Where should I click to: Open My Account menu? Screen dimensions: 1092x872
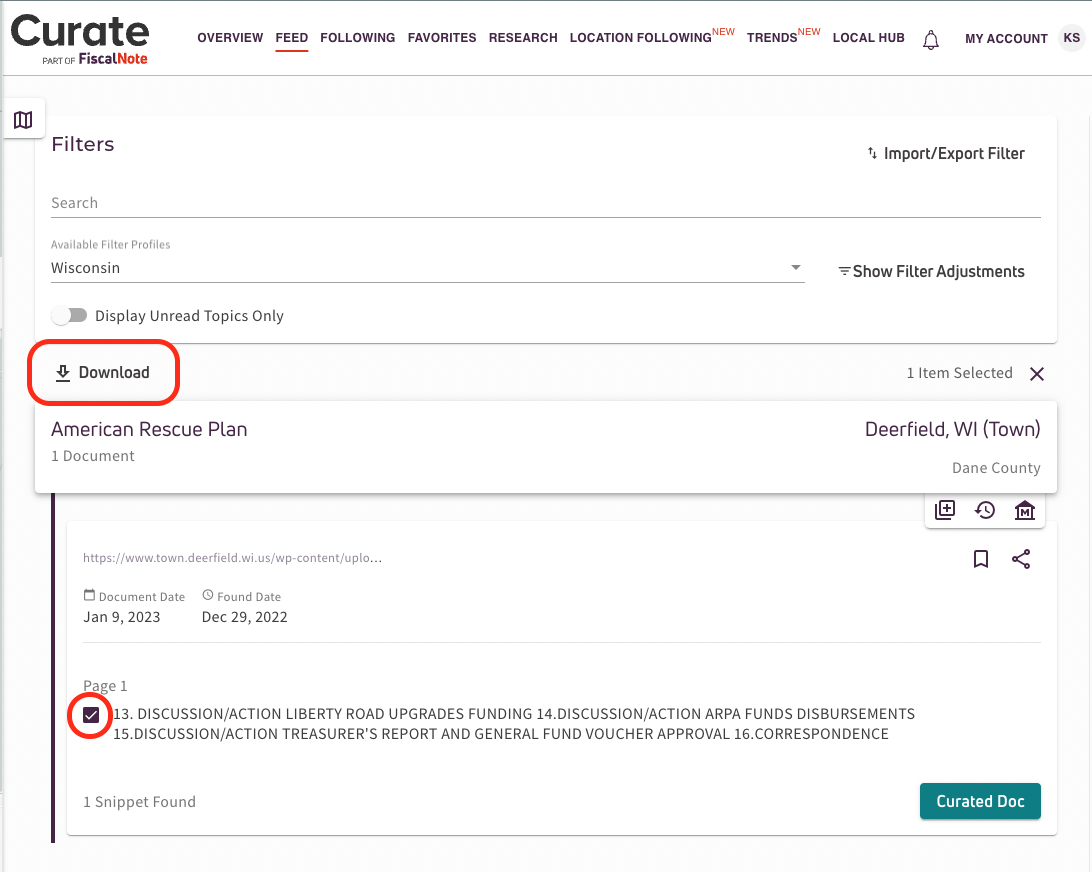click(1006, 39)
